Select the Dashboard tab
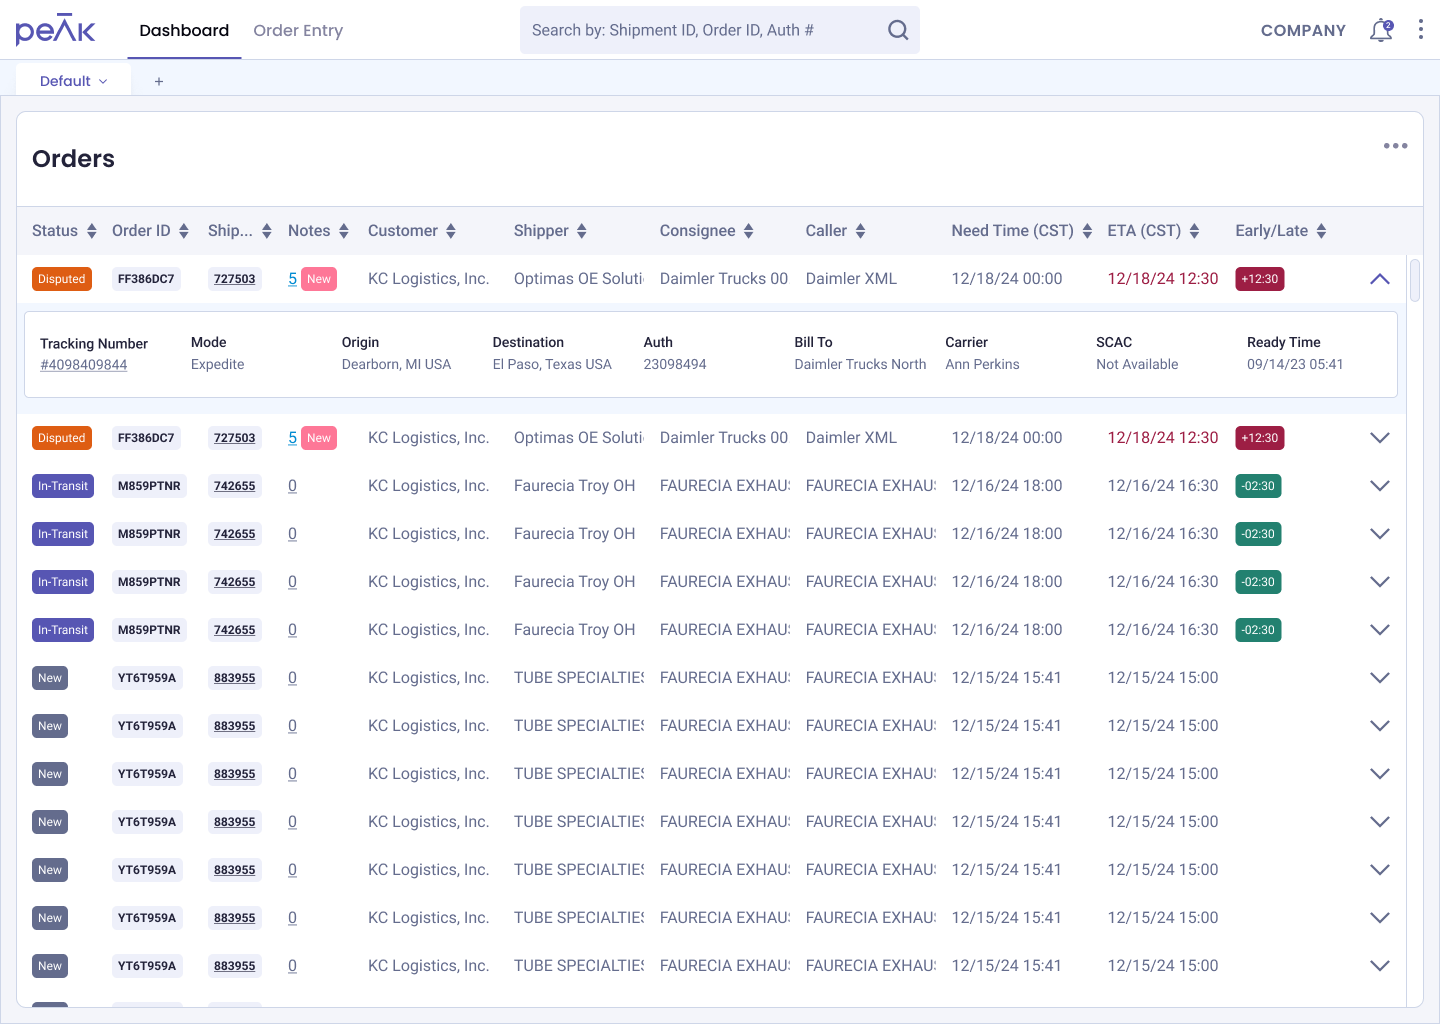Screen dimensions: 1440x1024 click(x=184, y=30)
